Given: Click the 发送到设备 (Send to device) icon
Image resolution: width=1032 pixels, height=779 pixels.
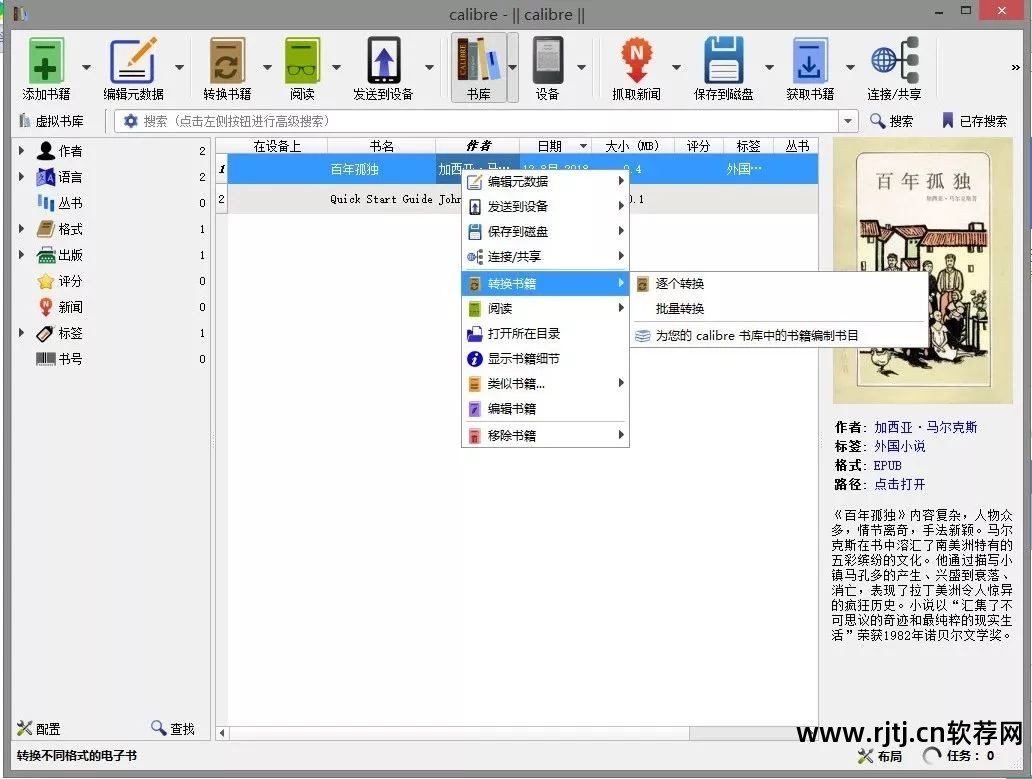Looking at the screenshot, I should tap(383, 61).
